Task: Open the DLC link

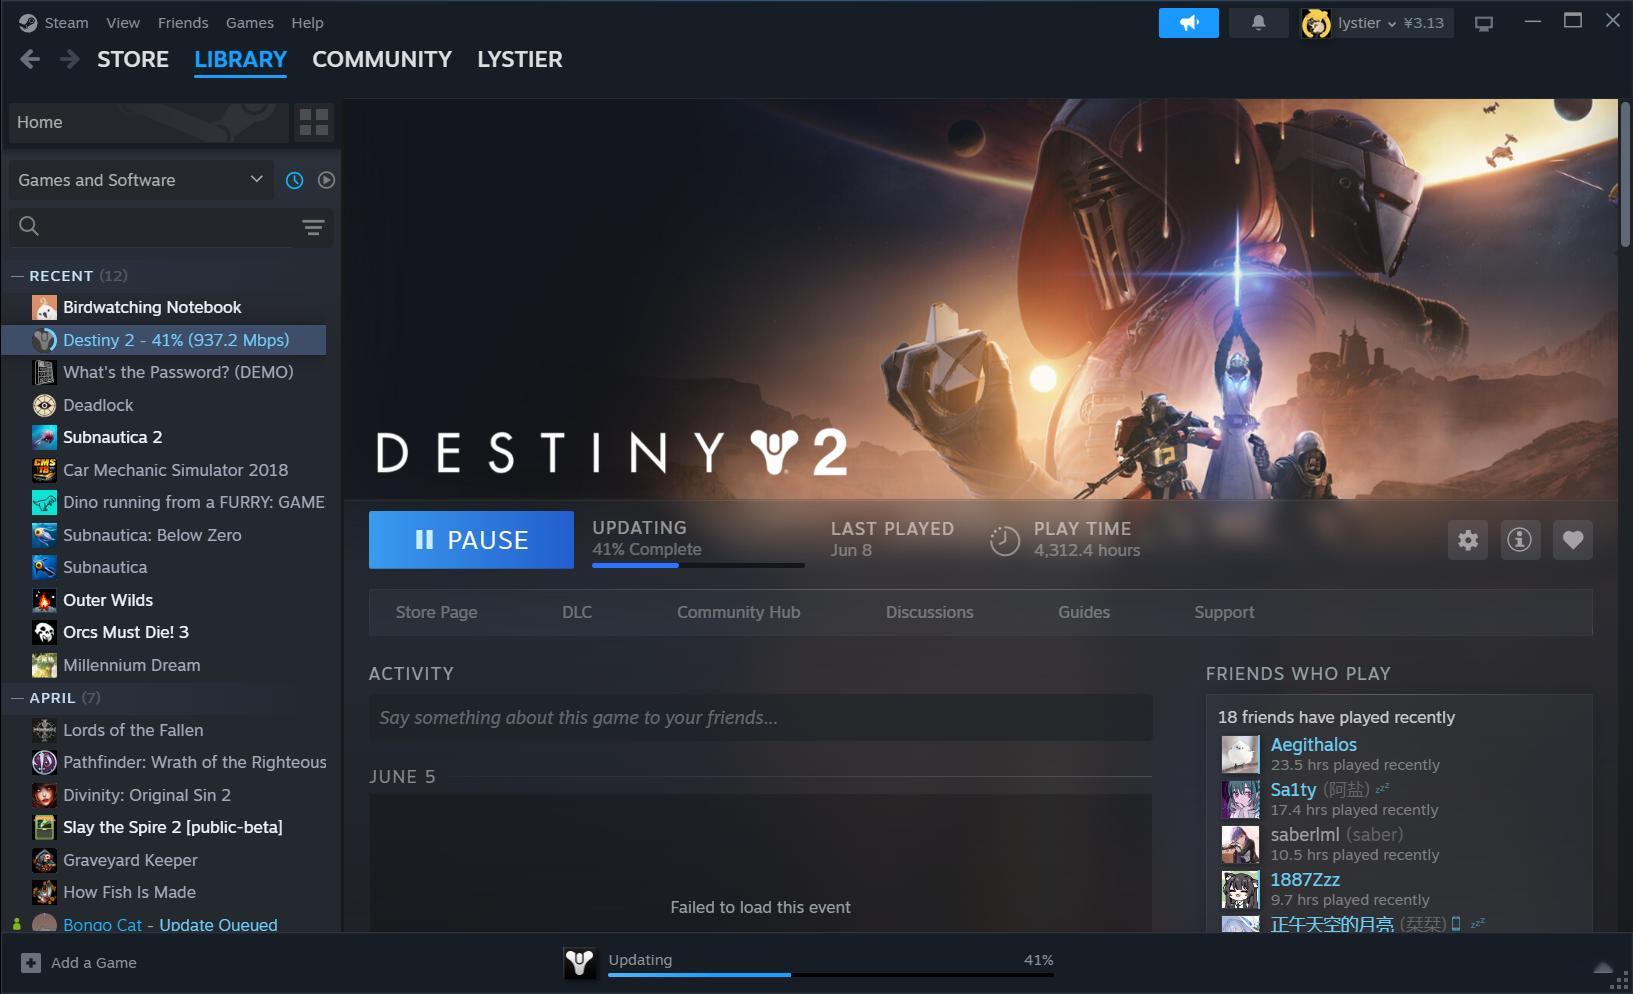Action: (x=577, y=612)
